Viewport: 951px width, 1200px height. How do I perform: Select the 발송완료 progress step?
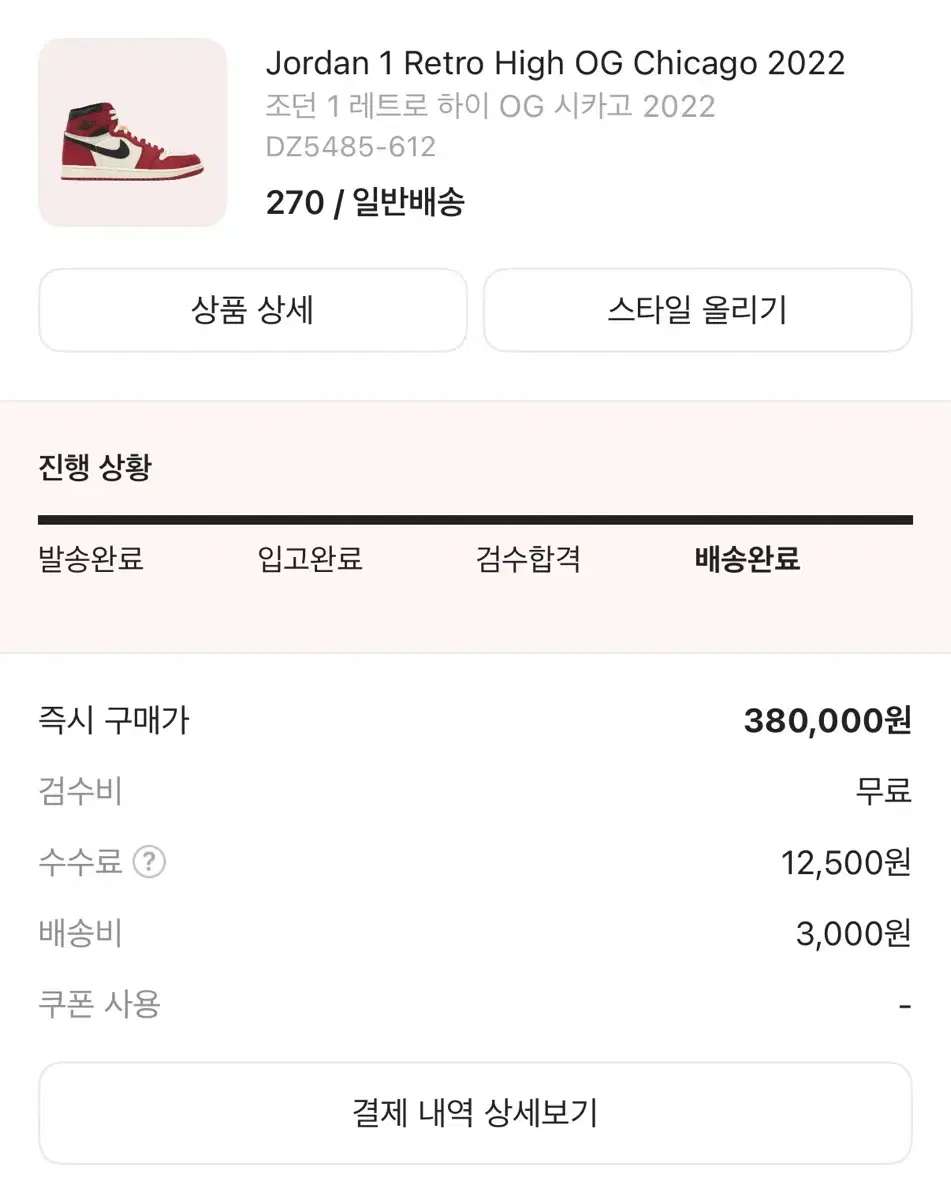(x=91, y=559)
